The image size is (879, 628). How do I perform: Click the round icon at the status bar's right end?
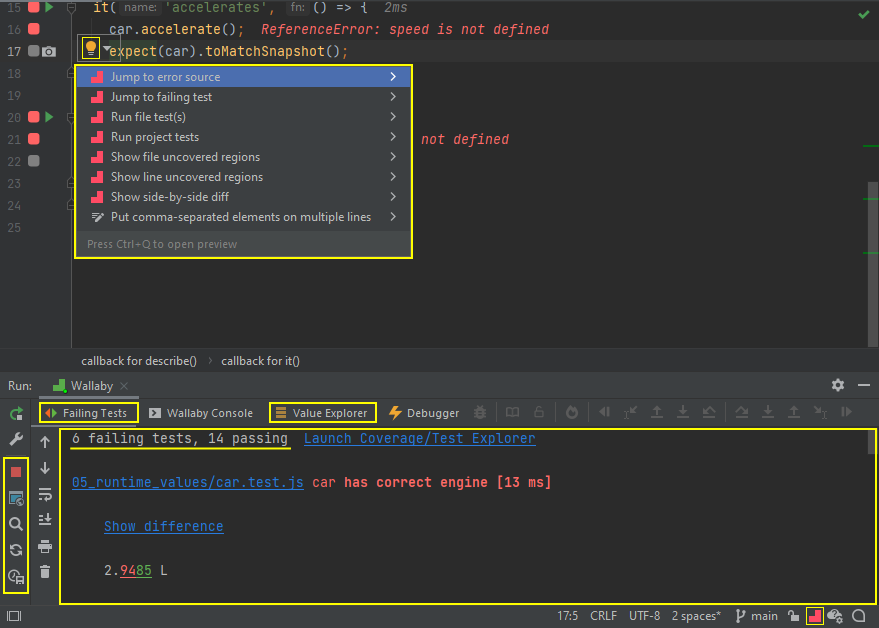coord(858,616)
